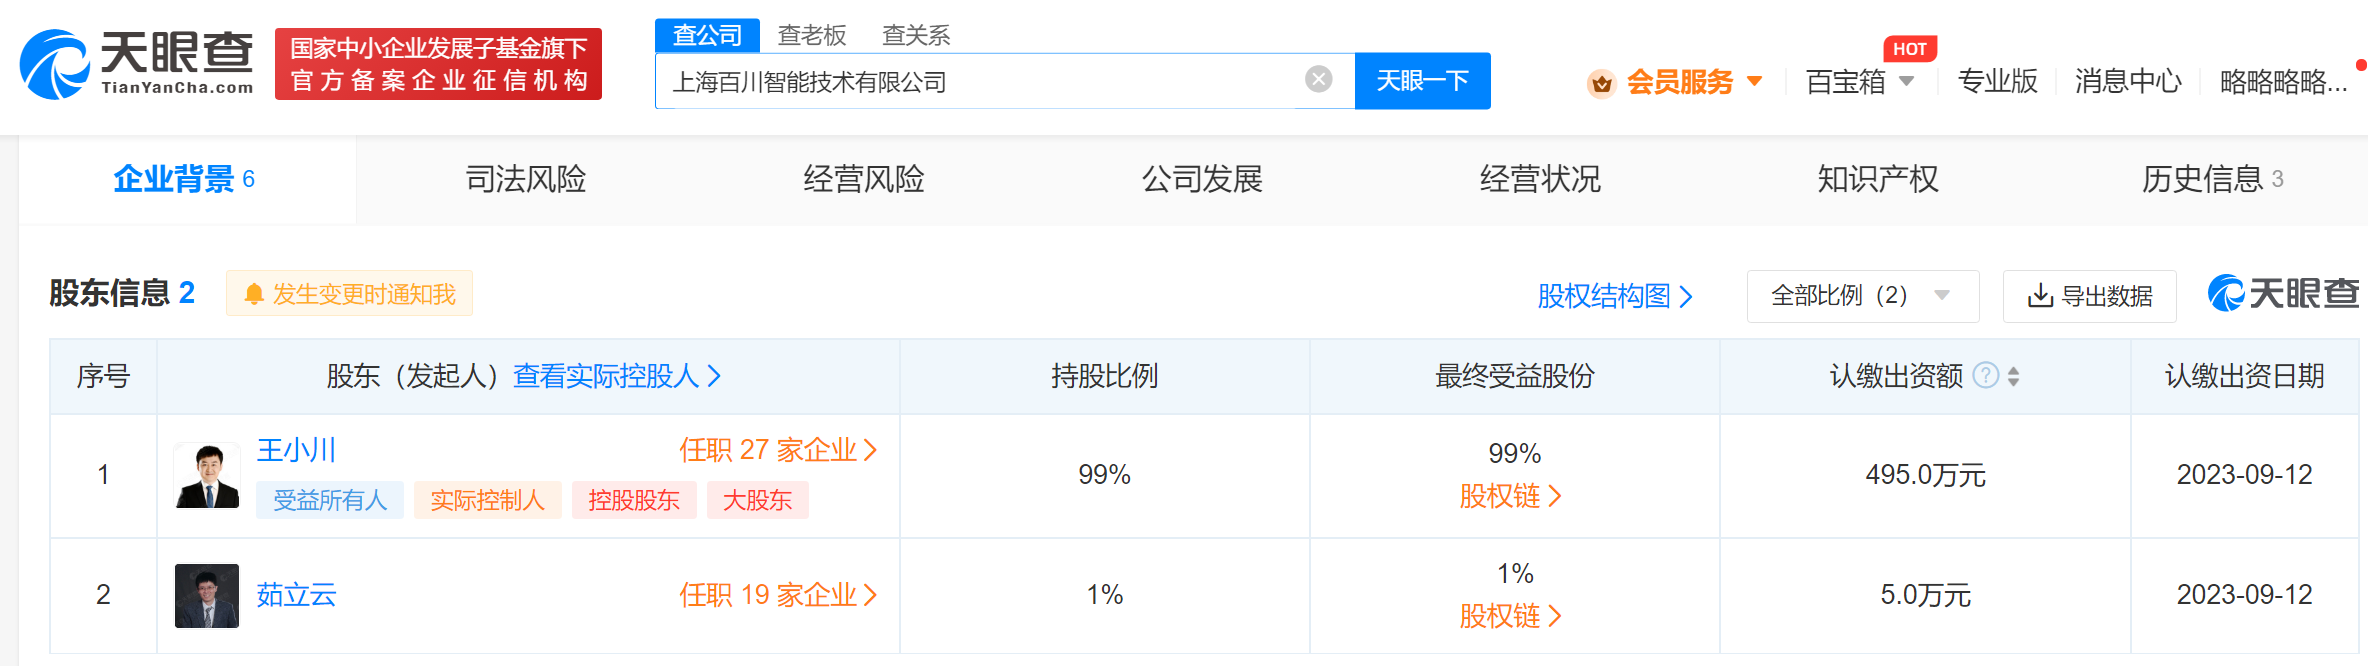The height and width of the screenshot is (666, 2368).
Task: Click the HOT badge above 百宝箱
Action: click(x=1910, y=49)
